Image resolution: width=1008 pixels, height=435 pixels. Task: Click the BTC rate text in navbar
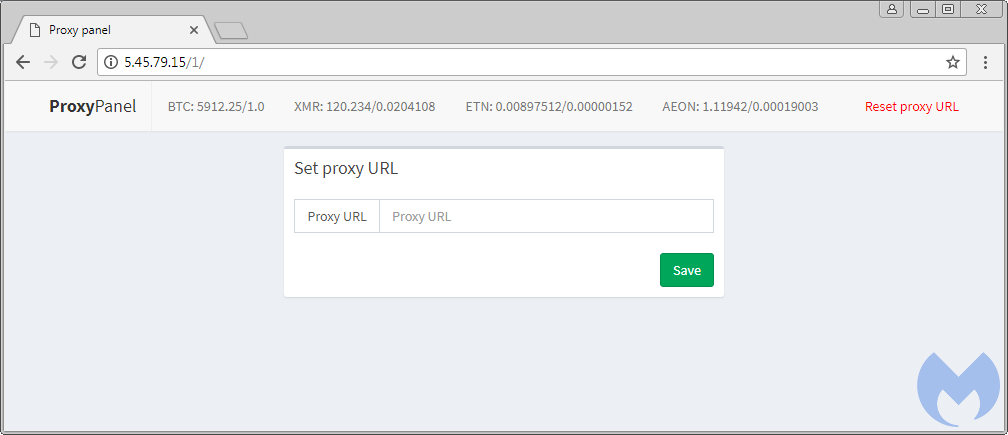[216, 106]
